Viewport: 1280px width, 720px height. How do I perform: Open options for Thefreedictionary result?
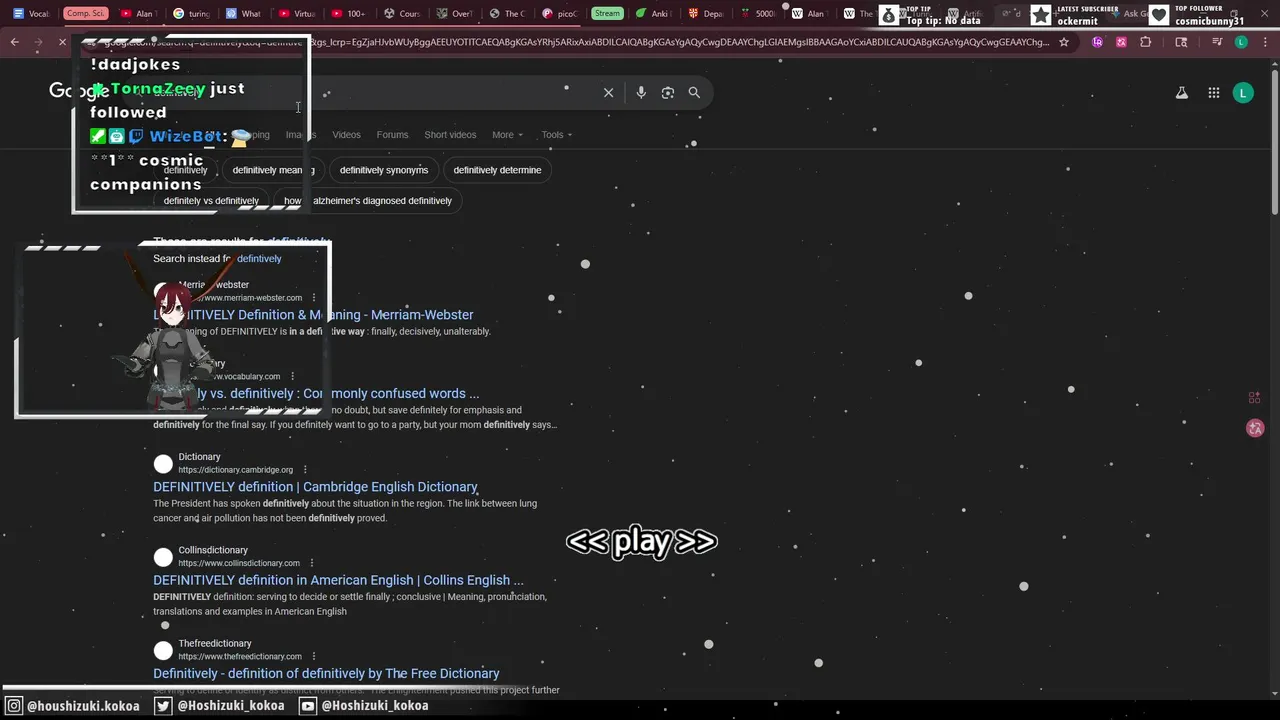313,656
